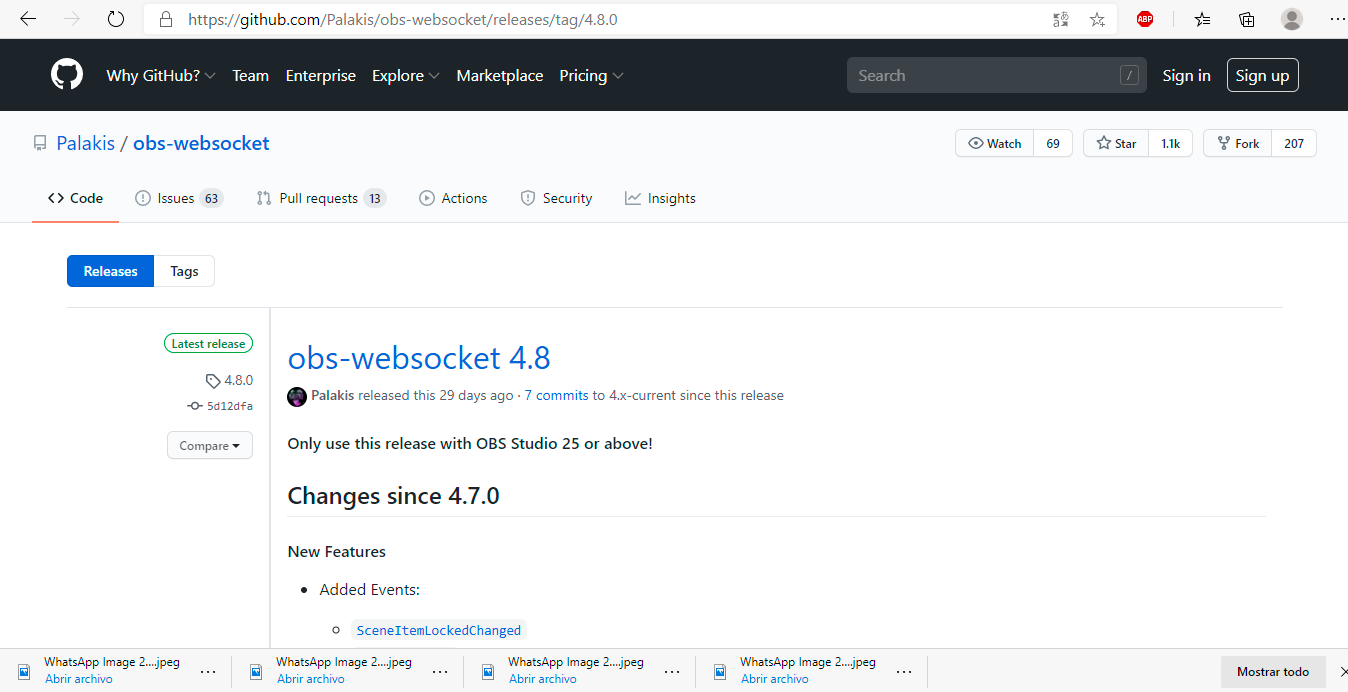
Task: Expand the Why GitHub? dropdown
Action: tap(161, 76)
